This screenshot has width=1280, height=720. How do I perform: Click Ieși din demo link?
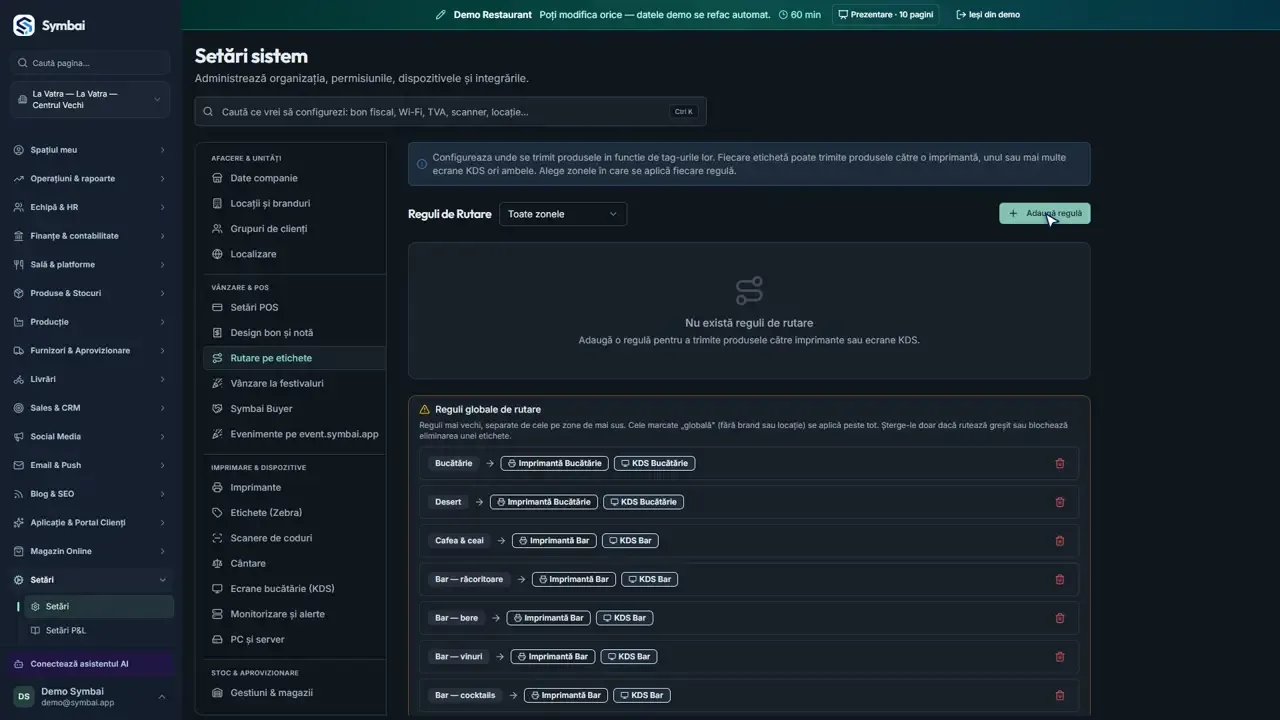[x=988, y=15]
